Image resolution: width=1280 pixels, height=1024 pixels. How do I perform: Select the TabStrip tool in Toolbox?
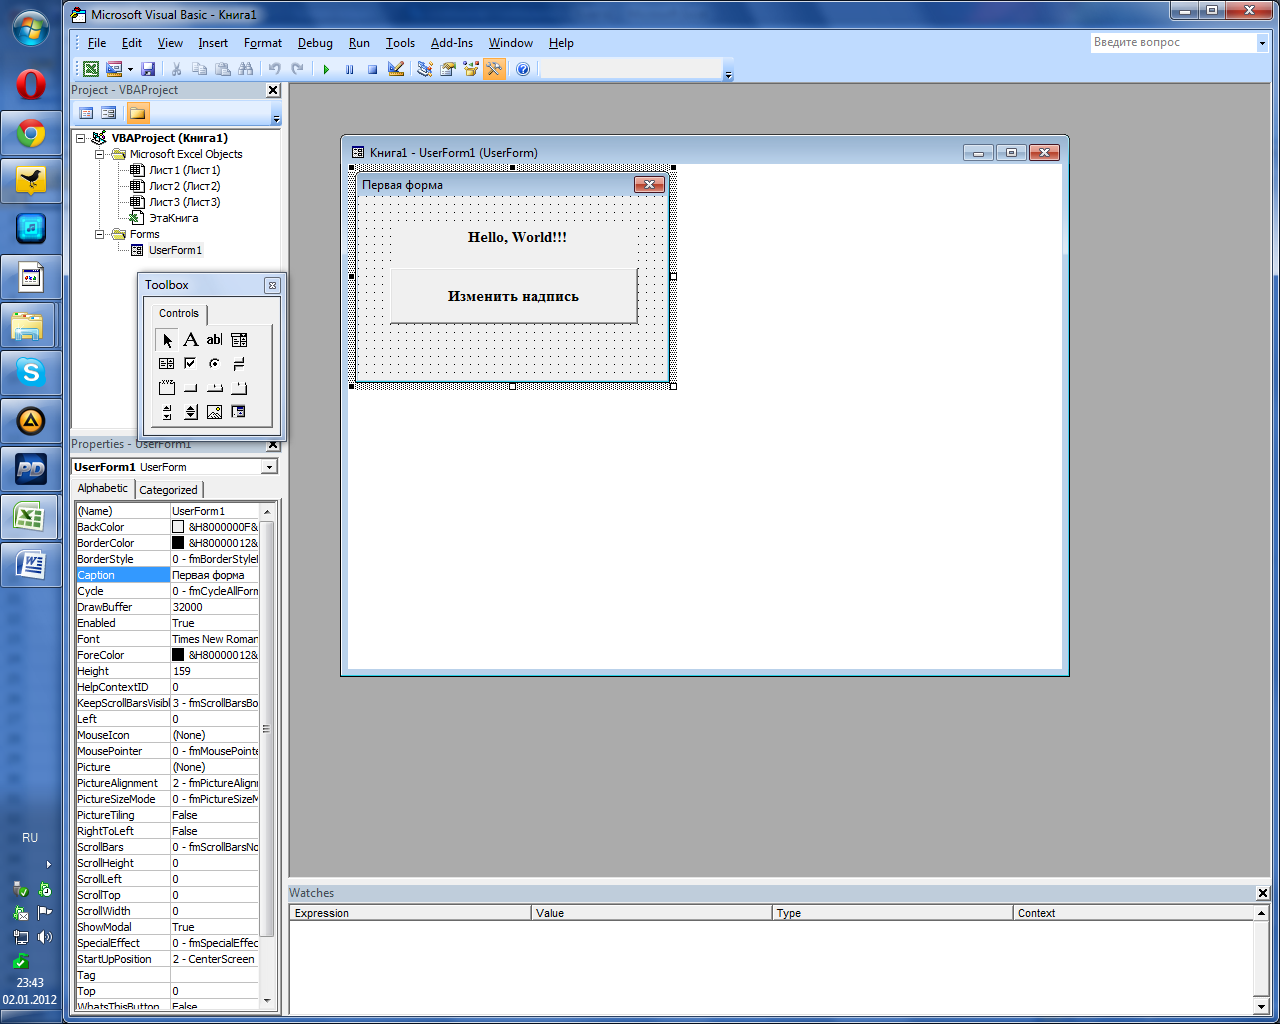(x=214, y=388)
